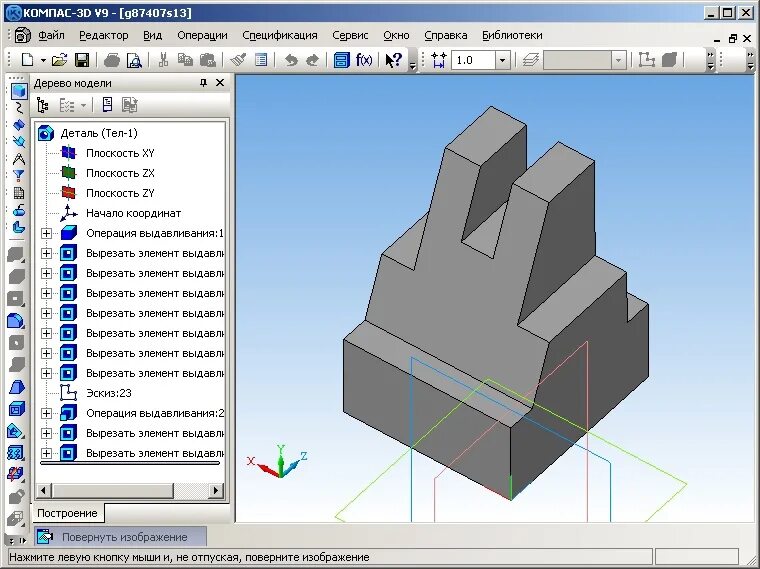
Task: Expand the Операция выдавливания:2 node
Action: pos(46,413)
